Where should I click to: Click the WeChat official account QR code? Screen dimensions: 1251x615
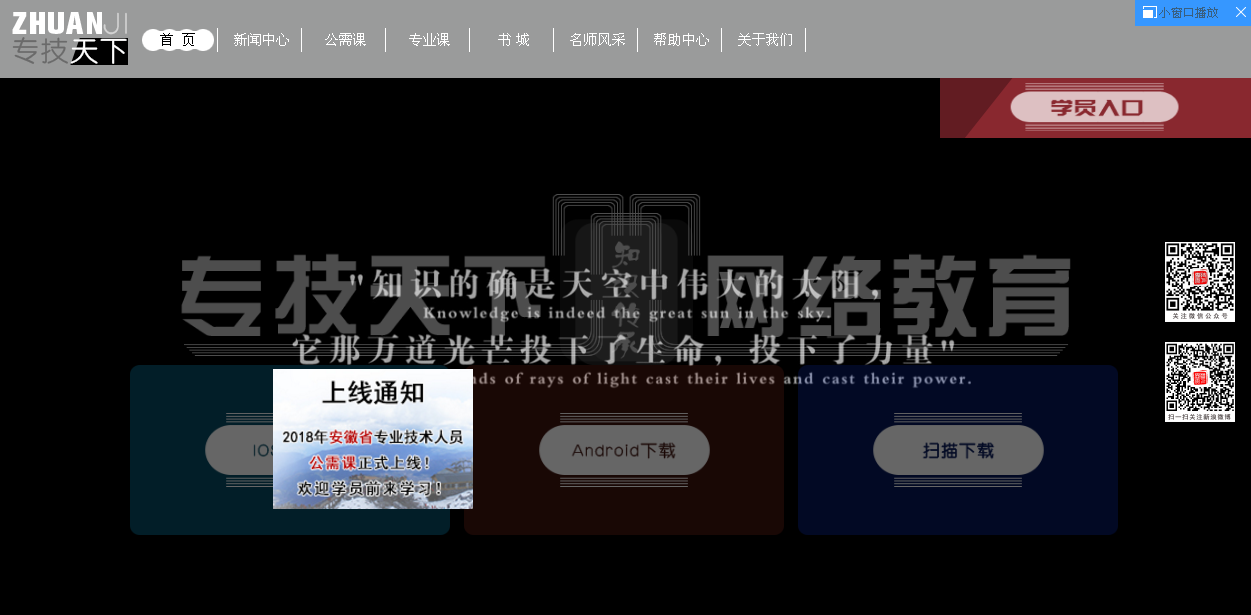point(1199,280)
